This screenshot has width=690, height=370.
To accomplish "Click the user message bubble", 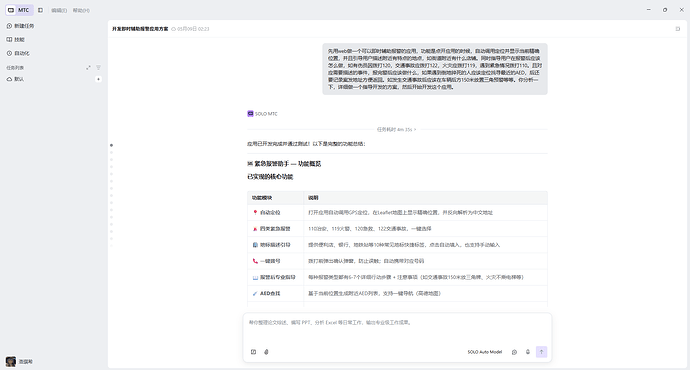I will point(435,69).
